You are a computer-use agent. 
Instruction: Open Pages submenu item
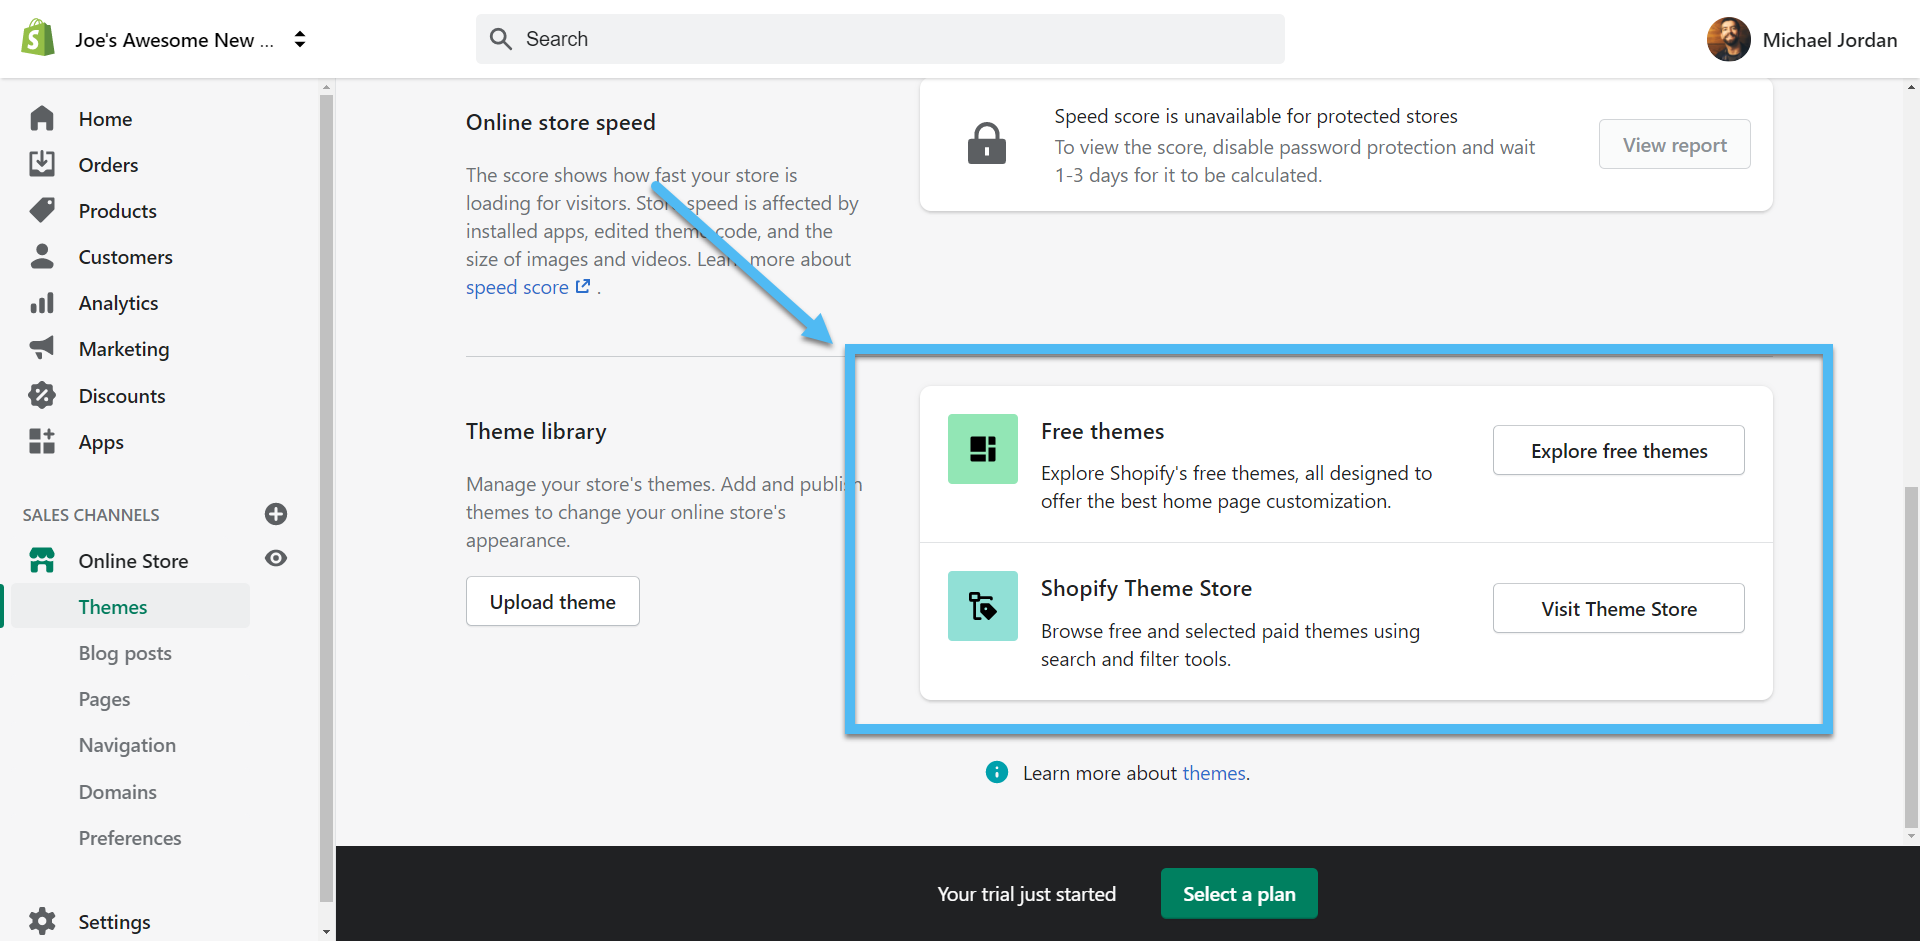tap(104, 699)
